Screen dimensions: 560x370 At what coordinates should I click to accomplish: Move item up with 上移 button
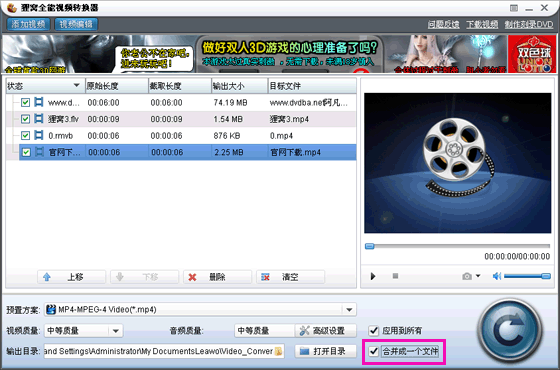click(71, 277)
